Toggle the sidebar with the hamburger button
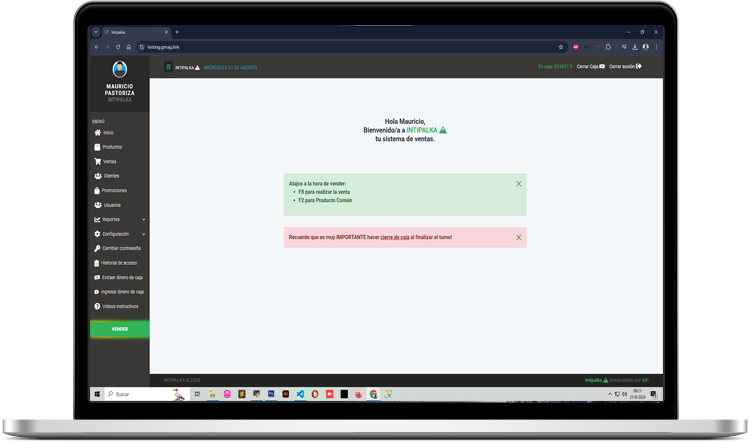Screen dimensions: 749x442 point(168,67)
